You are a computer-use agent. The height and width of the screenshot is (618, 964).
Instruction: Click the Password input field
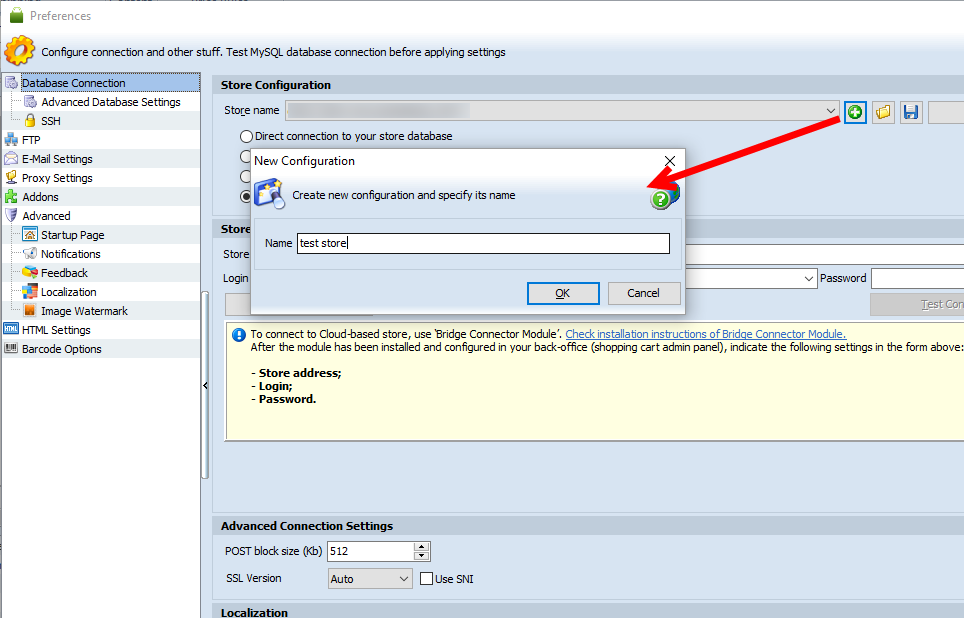point(917,279)
